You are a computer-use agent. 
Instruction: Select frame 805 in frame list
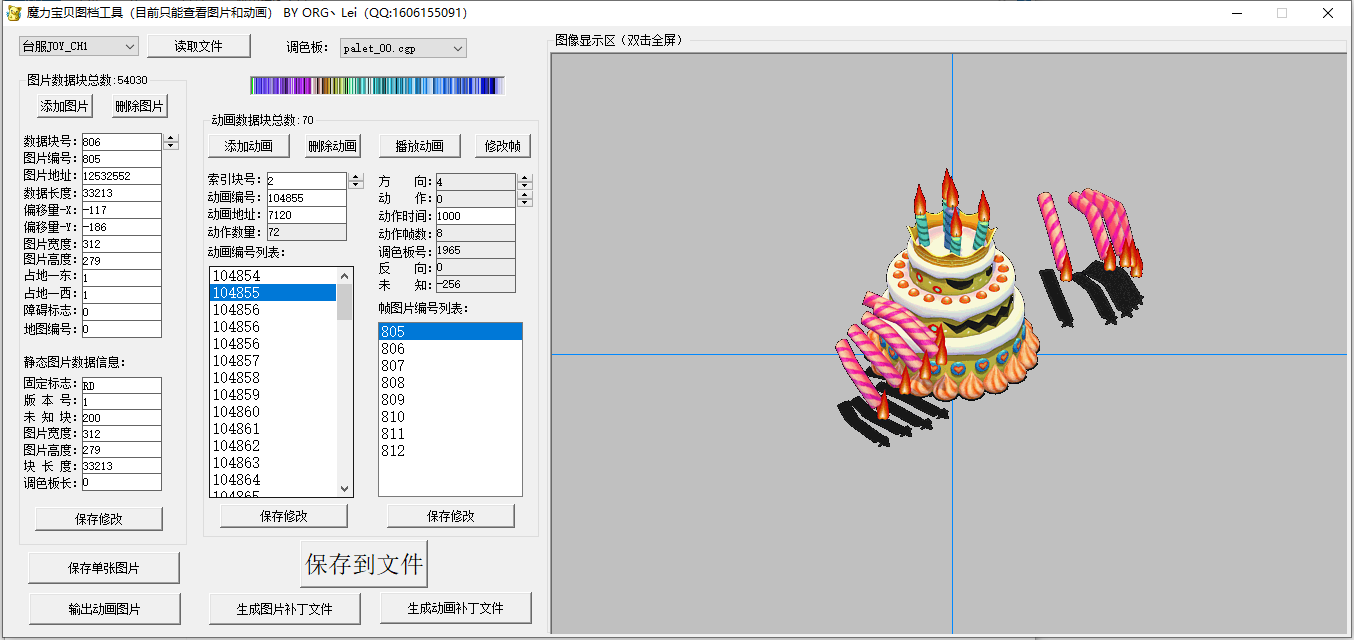[x=450, y=332]
